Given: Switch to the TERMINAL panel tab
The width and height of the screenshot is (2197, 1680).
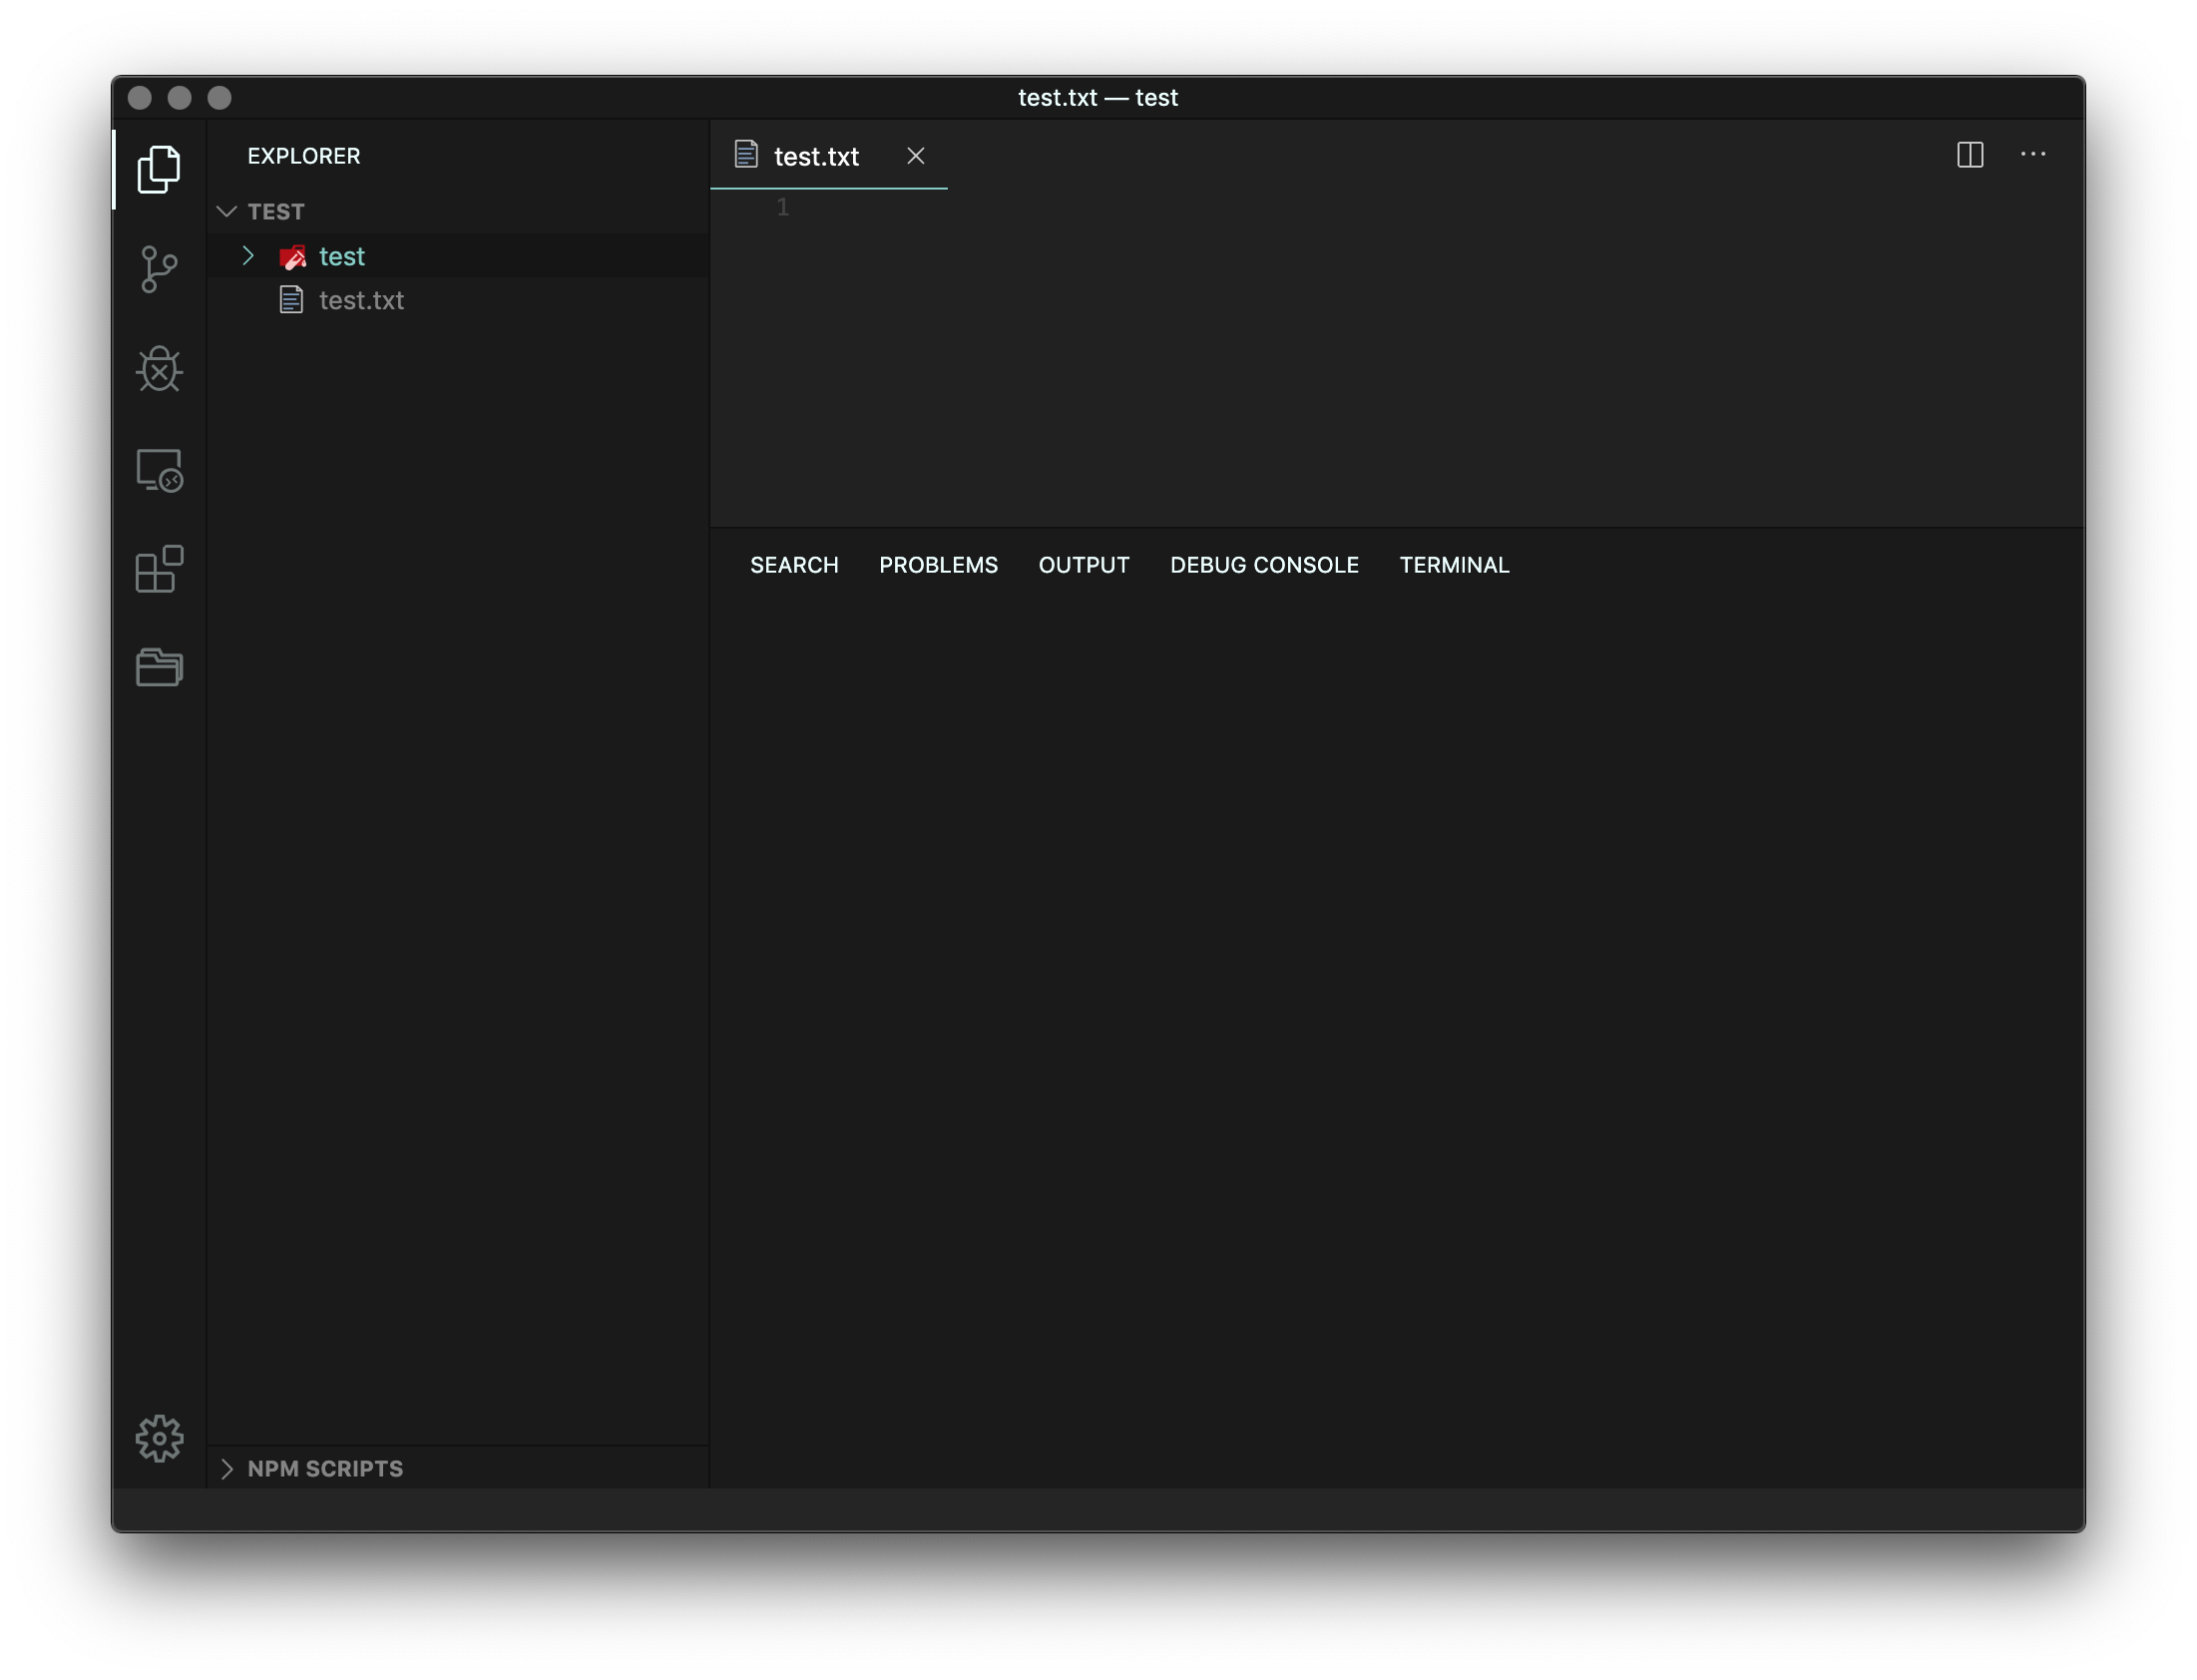Looking at the screenshot, I should click(1454, 565).
